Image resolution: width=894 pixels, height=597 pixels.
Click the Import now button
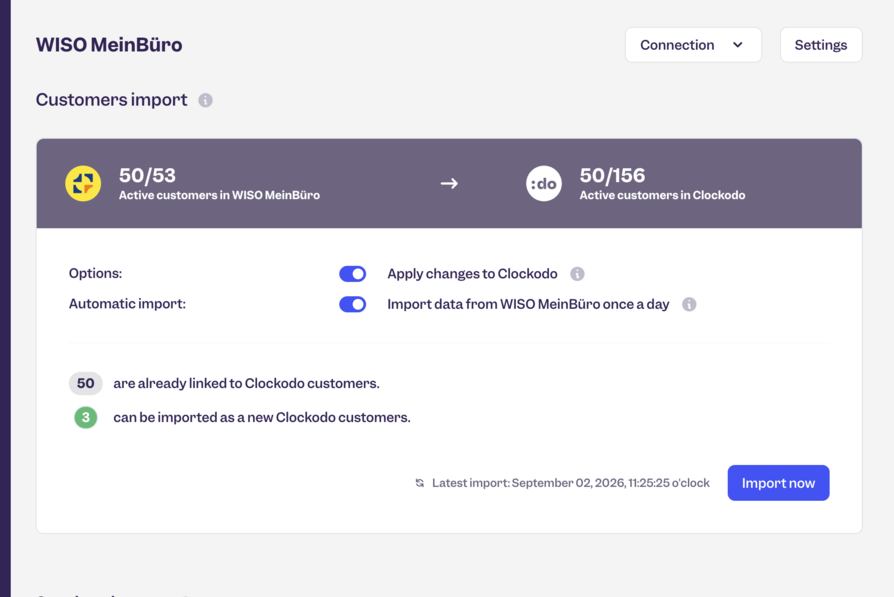point(778,483)
